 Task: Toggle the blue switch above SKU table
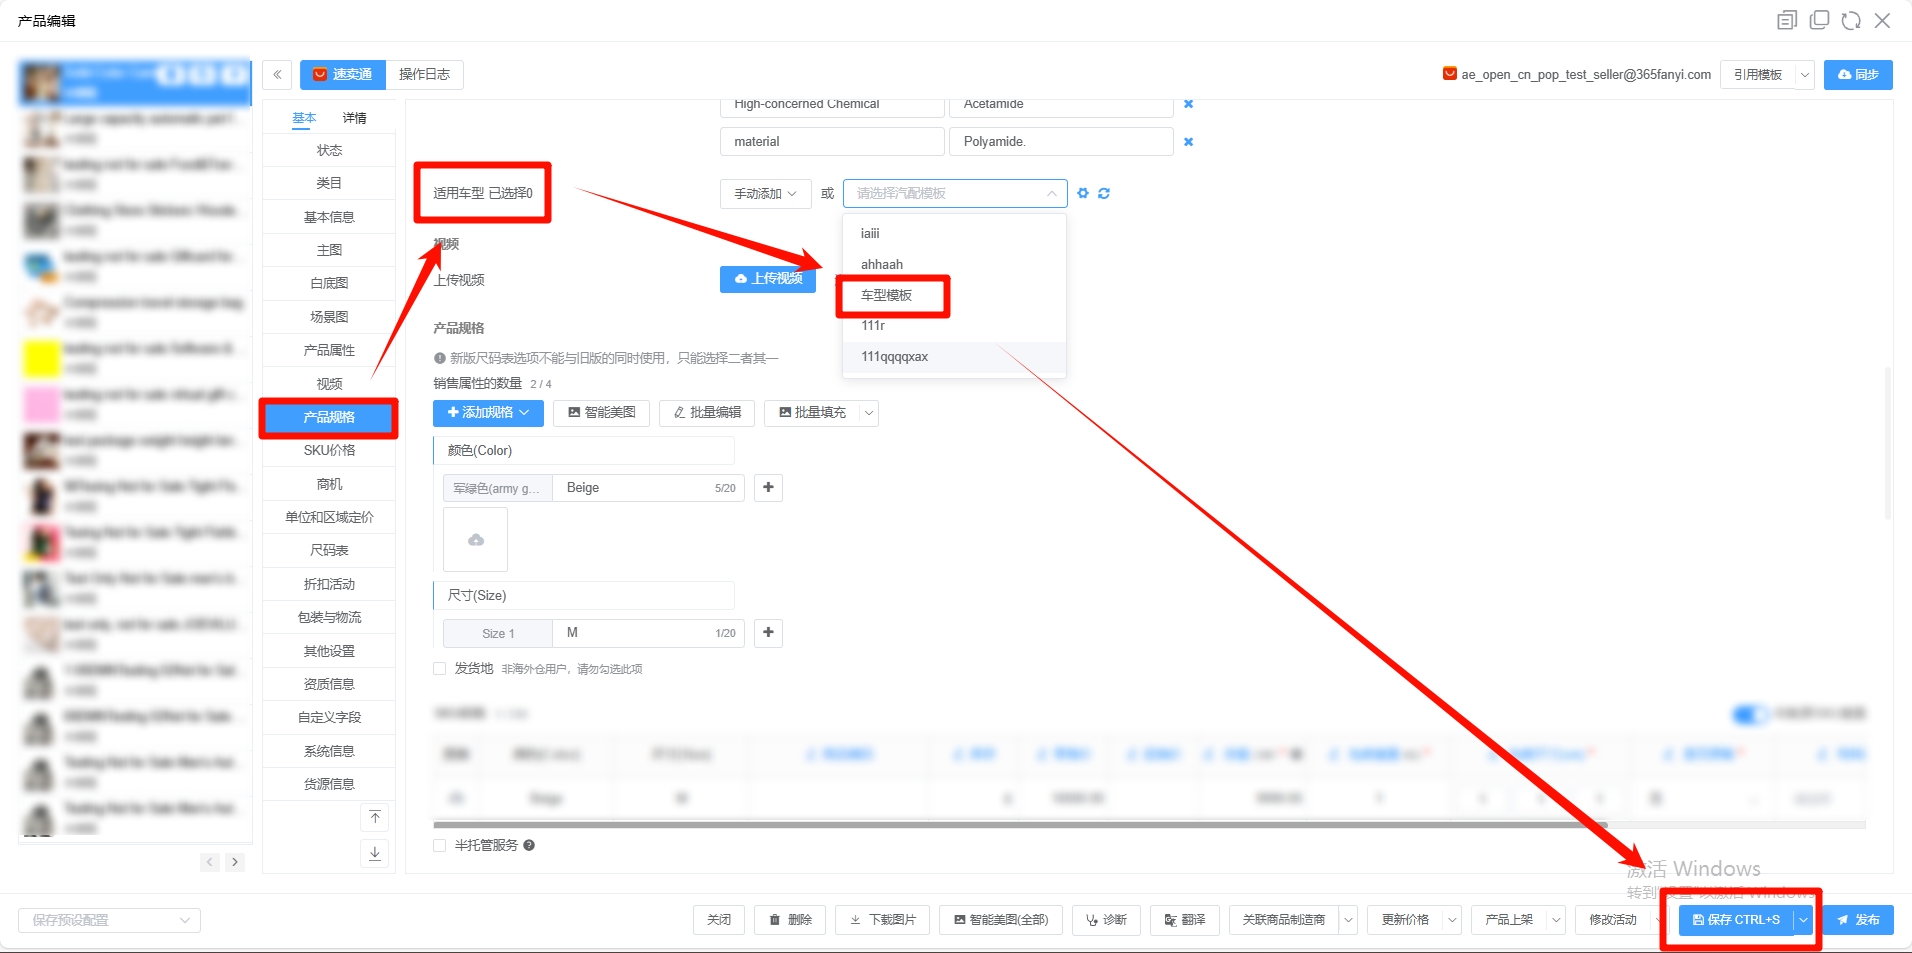point(1749,714)
